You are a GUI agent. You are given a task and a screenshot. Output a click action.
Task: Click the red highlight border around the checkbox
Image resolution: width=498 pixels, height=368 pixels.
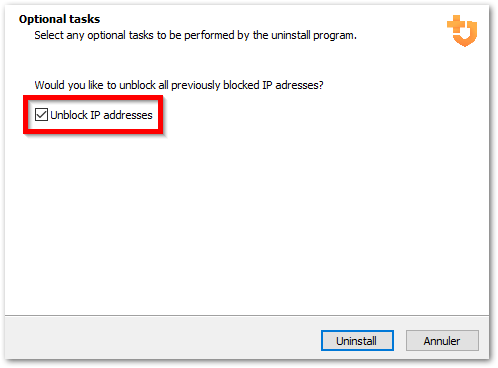pos(93,97)
